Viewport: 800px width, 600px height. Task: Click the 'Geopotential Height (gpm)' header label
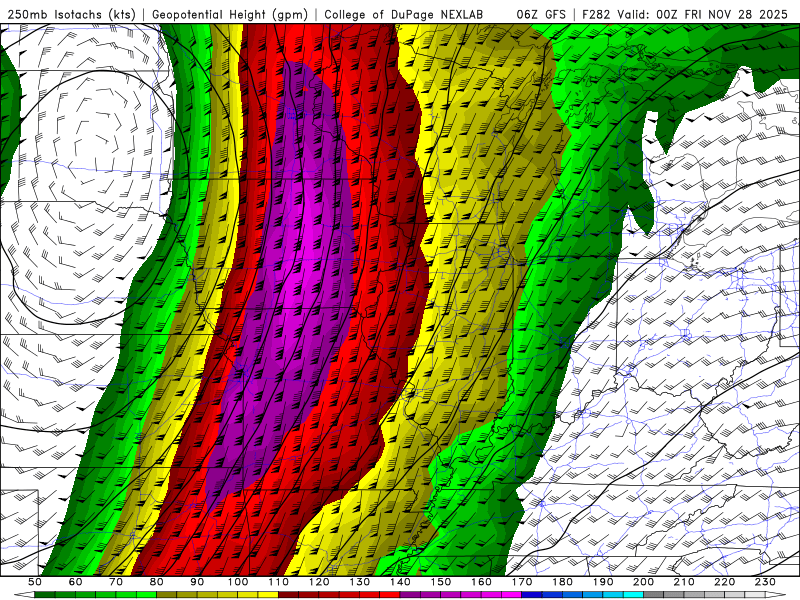pos(230,15)
